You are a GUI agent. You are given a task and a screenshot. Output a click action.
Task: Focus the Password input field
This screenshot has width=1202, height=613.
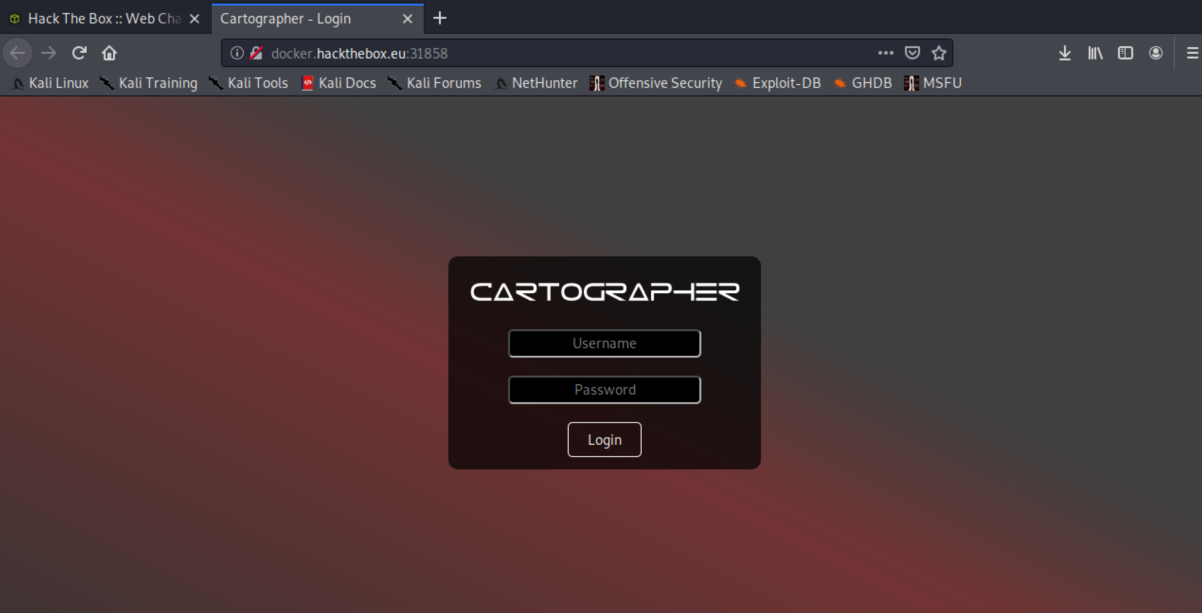pos(604,390)
